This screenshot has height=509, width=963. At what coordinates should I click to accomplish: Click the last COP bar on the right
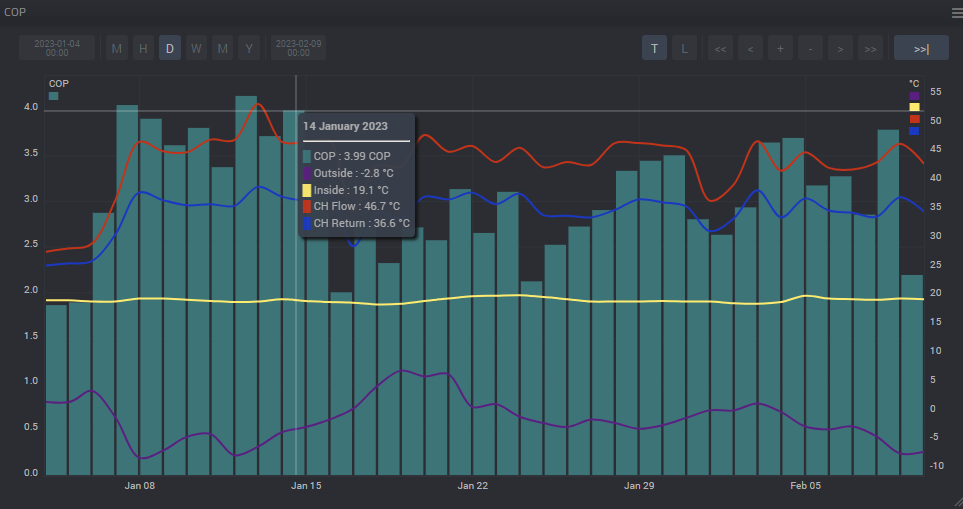(911, 375)
